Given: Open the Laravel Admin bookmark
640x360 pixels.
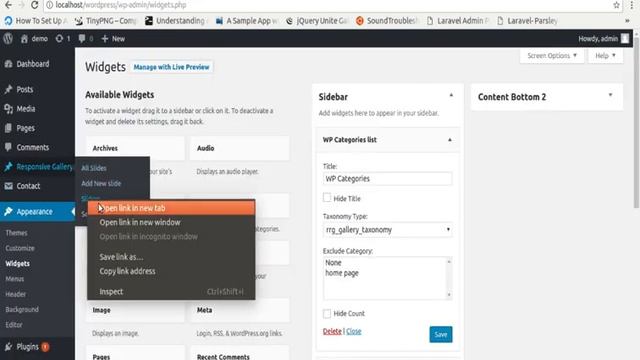Looking at the screenshot, I should click(x=457, y=21).
